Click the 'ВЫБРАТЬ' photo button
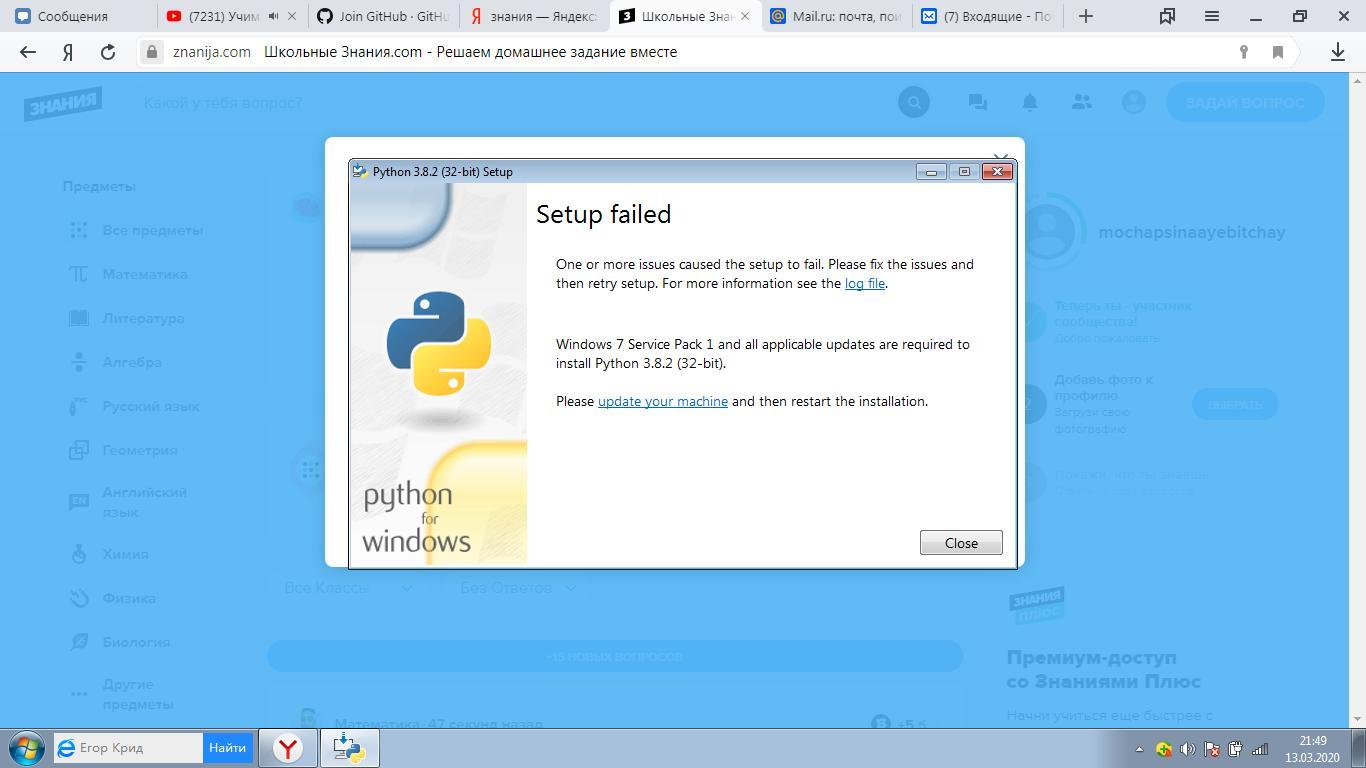 click(x=1235, y=404)
